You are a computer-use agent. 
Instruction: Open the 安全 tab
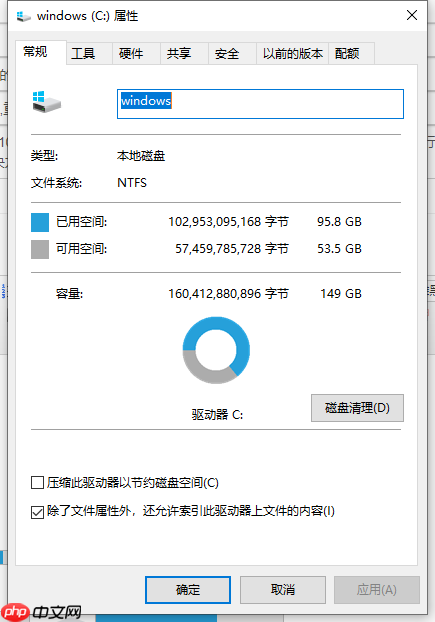tap(232, 54)
